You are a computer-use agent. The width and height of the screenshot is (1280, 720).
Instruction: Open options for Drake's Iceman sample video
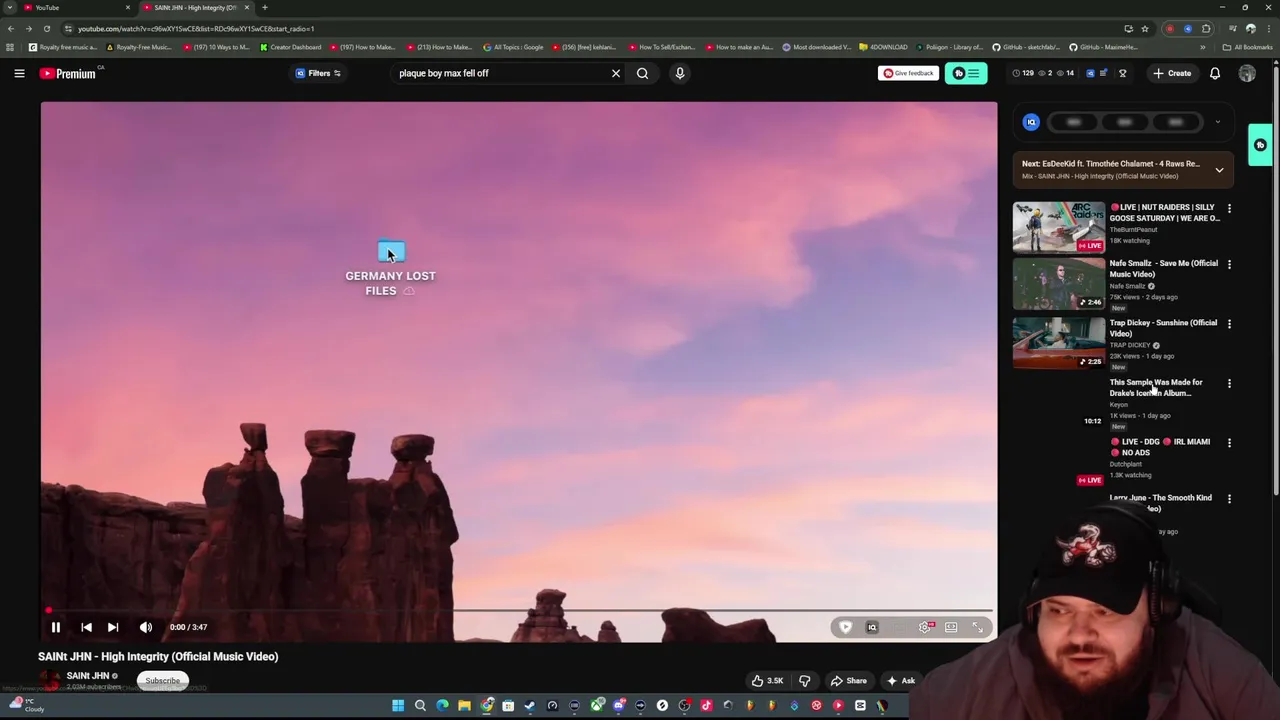(x=1229, y=383)
